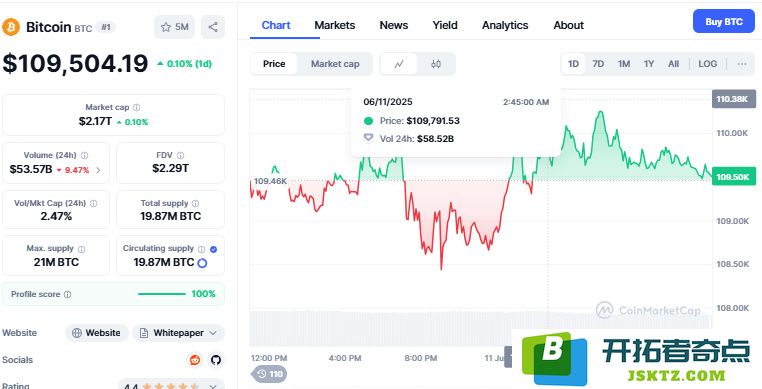Image resolution: width=762 pixels, height=389 pixels.
Task: Expand the Whitepaper dropdown
Action: click(x=178, y=333)
